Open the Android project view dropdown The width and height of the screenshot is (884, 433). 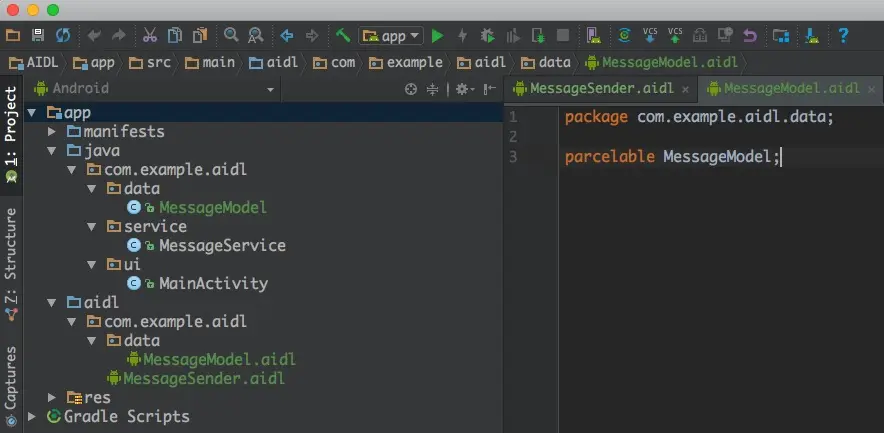point(154,89)
